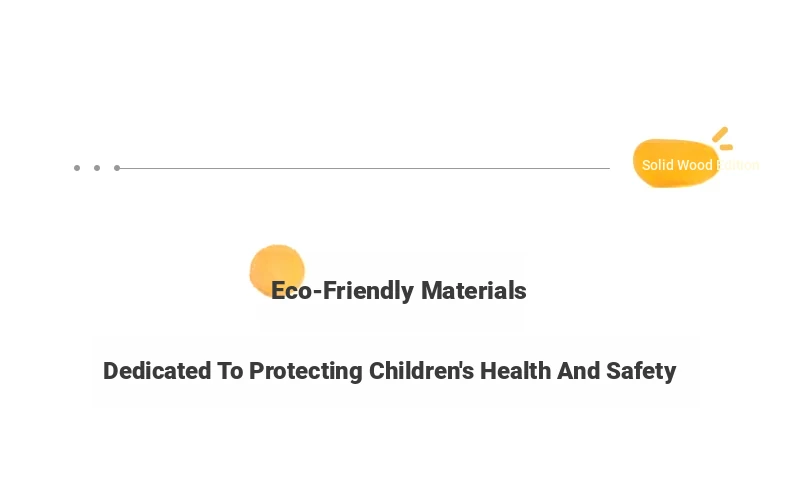Click the word Materials in the heading
The image size is (790, 499).
click(x=474, y=291)
